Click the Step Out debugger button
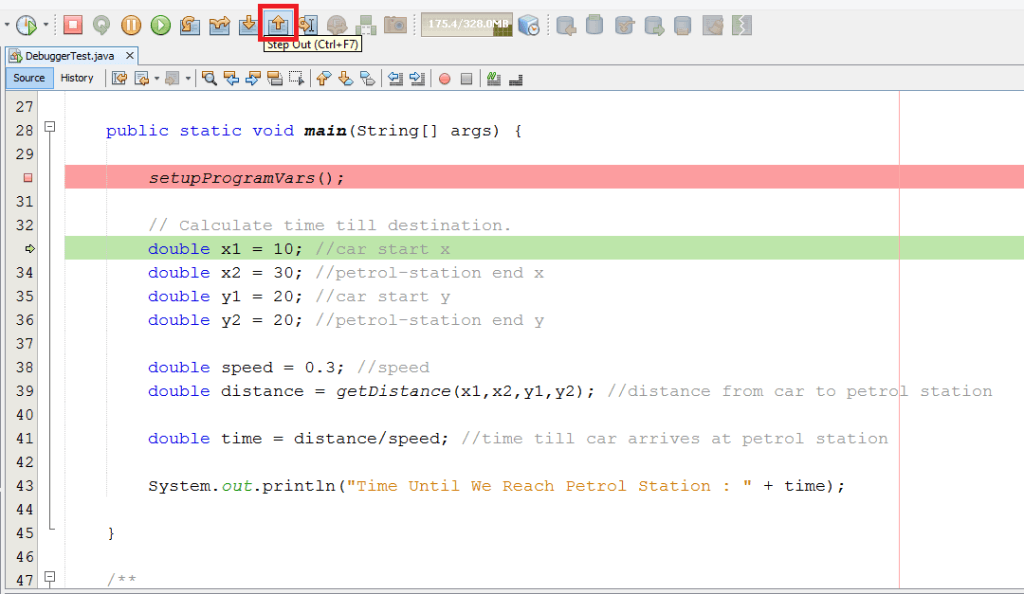Screen dimensions: 1024x594 pyautogui.click(x=279, y=23)
